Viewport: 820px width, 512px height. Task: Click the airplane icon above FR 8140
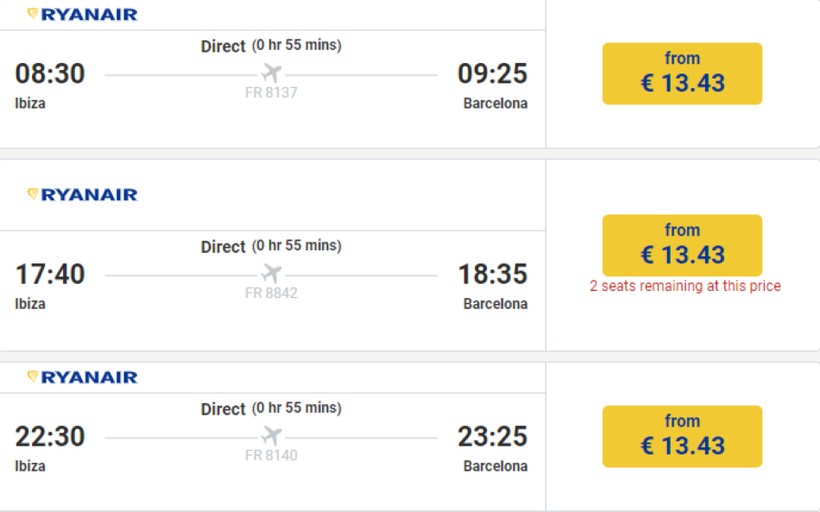[271, 436]
